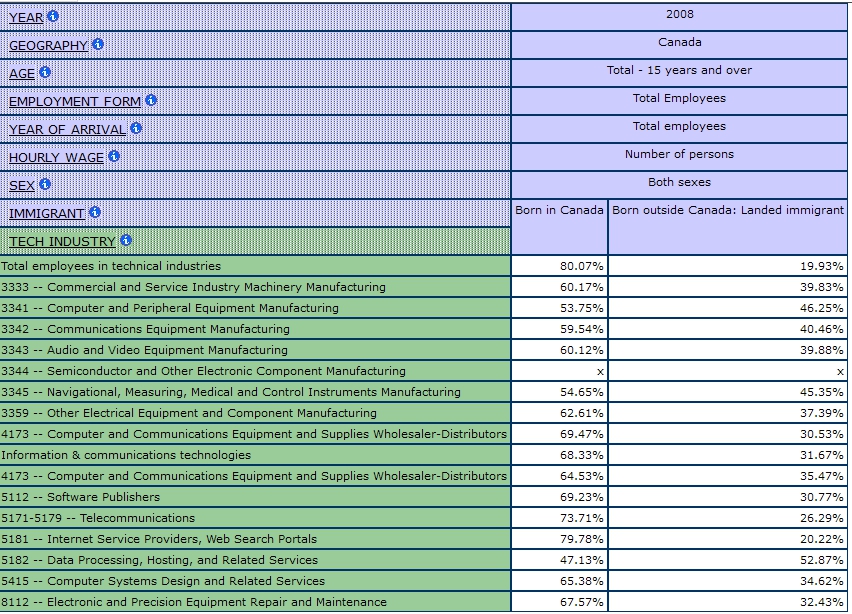Click the info icon next to YEAR
Image resolution: width=852 pixels, height=614 pixels.
[53, 16]
